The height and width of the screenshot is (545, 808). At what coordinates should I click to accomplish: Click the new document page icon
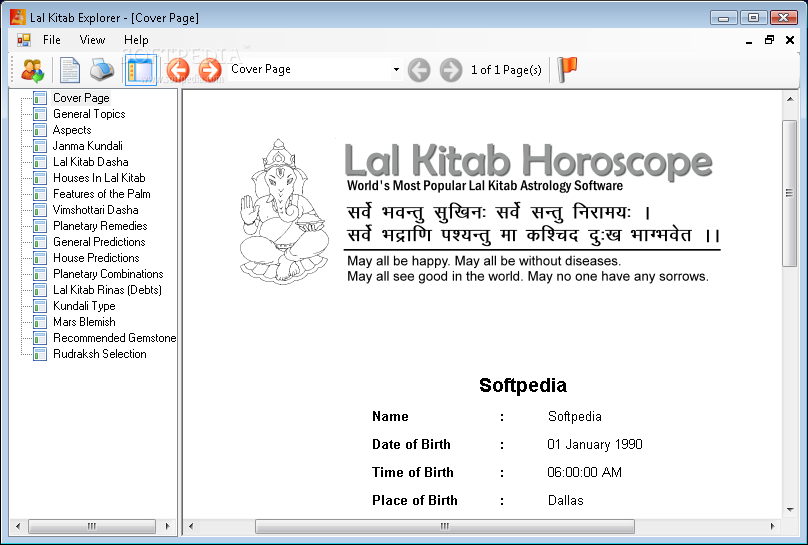(x=70, y=70)
